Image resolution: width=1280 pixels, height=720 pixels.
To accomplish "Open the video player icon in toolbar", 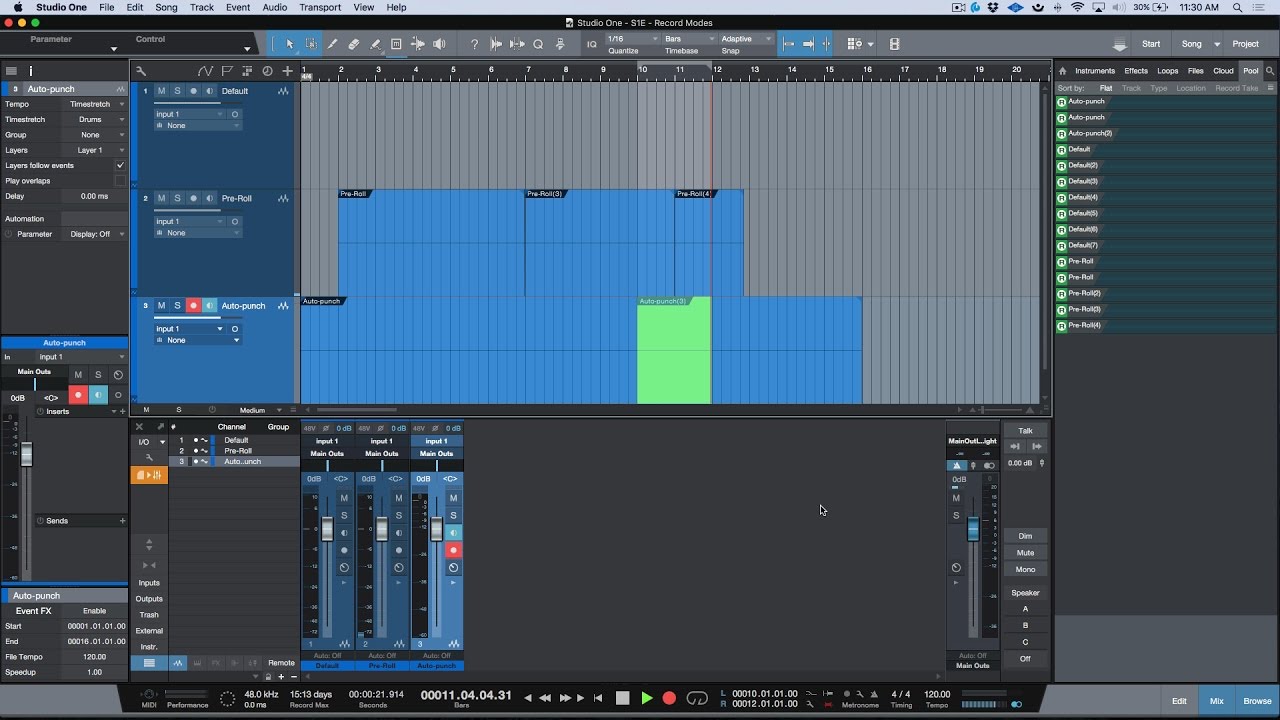I will click(x=894, y=44).
